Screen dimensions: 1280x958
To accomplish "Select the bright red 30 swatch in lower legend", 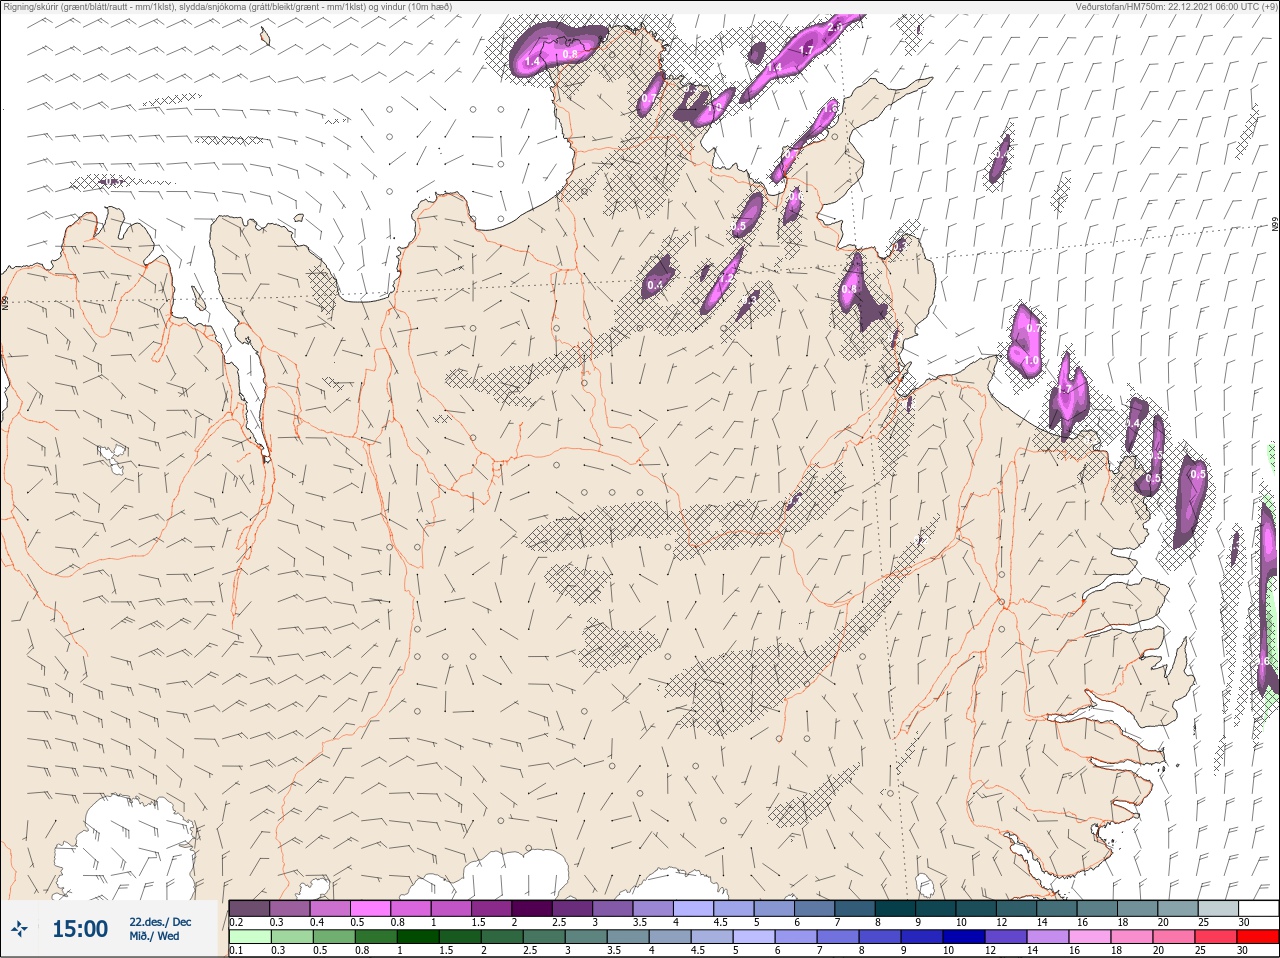I will pos(1258,937).
